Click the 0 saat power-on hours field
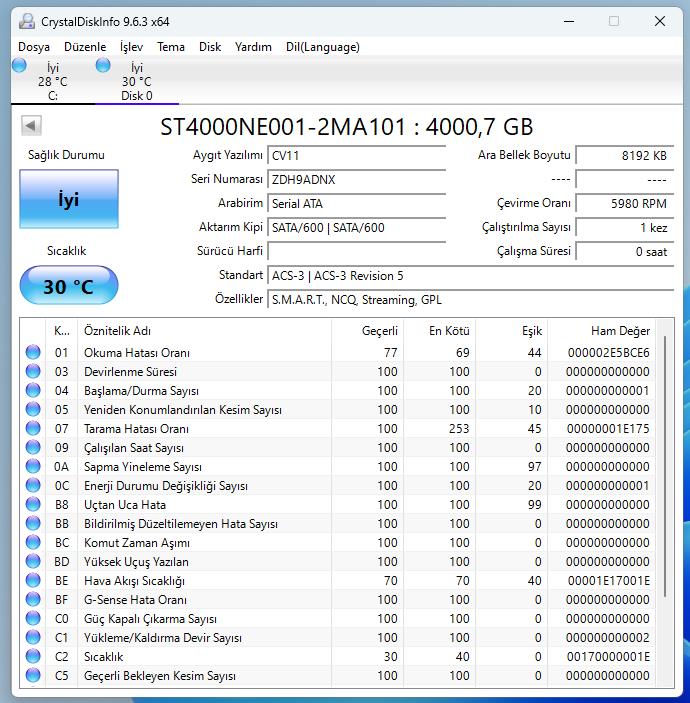This screenshot has height=703, width=690. tap(625, 252)
